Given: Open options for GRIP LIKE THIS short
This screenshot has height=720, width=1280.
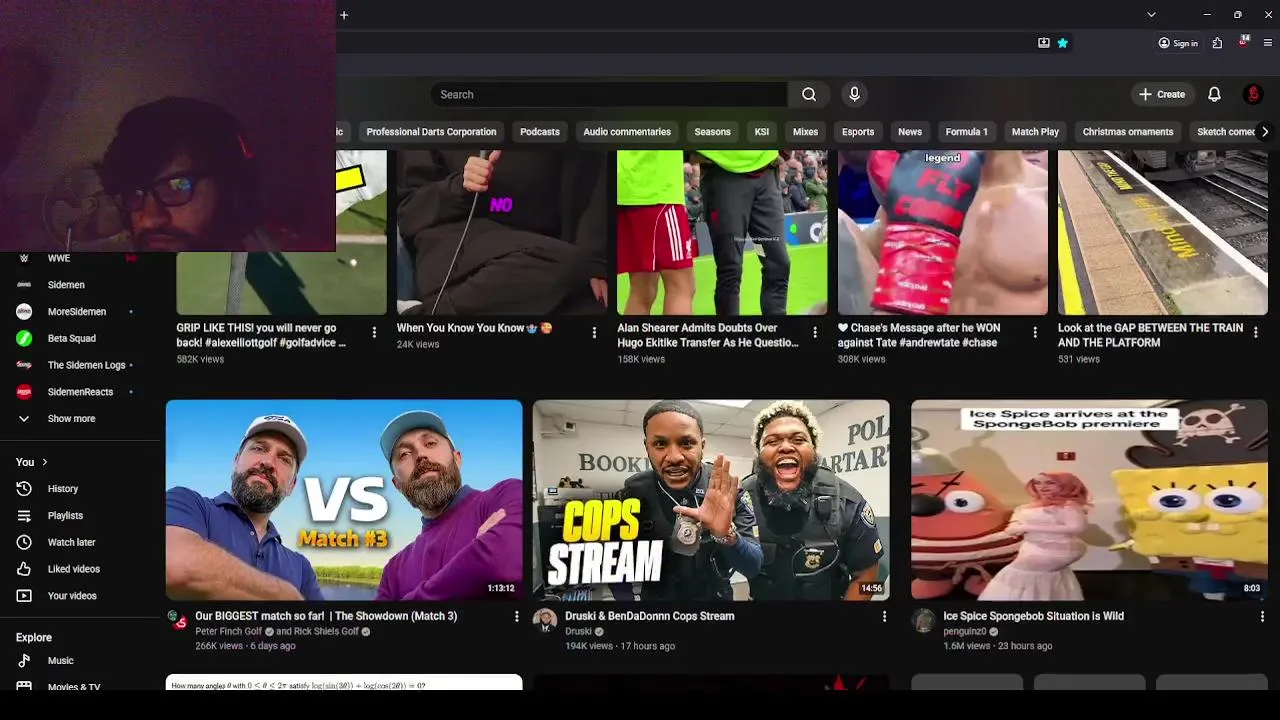Looking at the screenshot, I should click(x=374, y=333).
